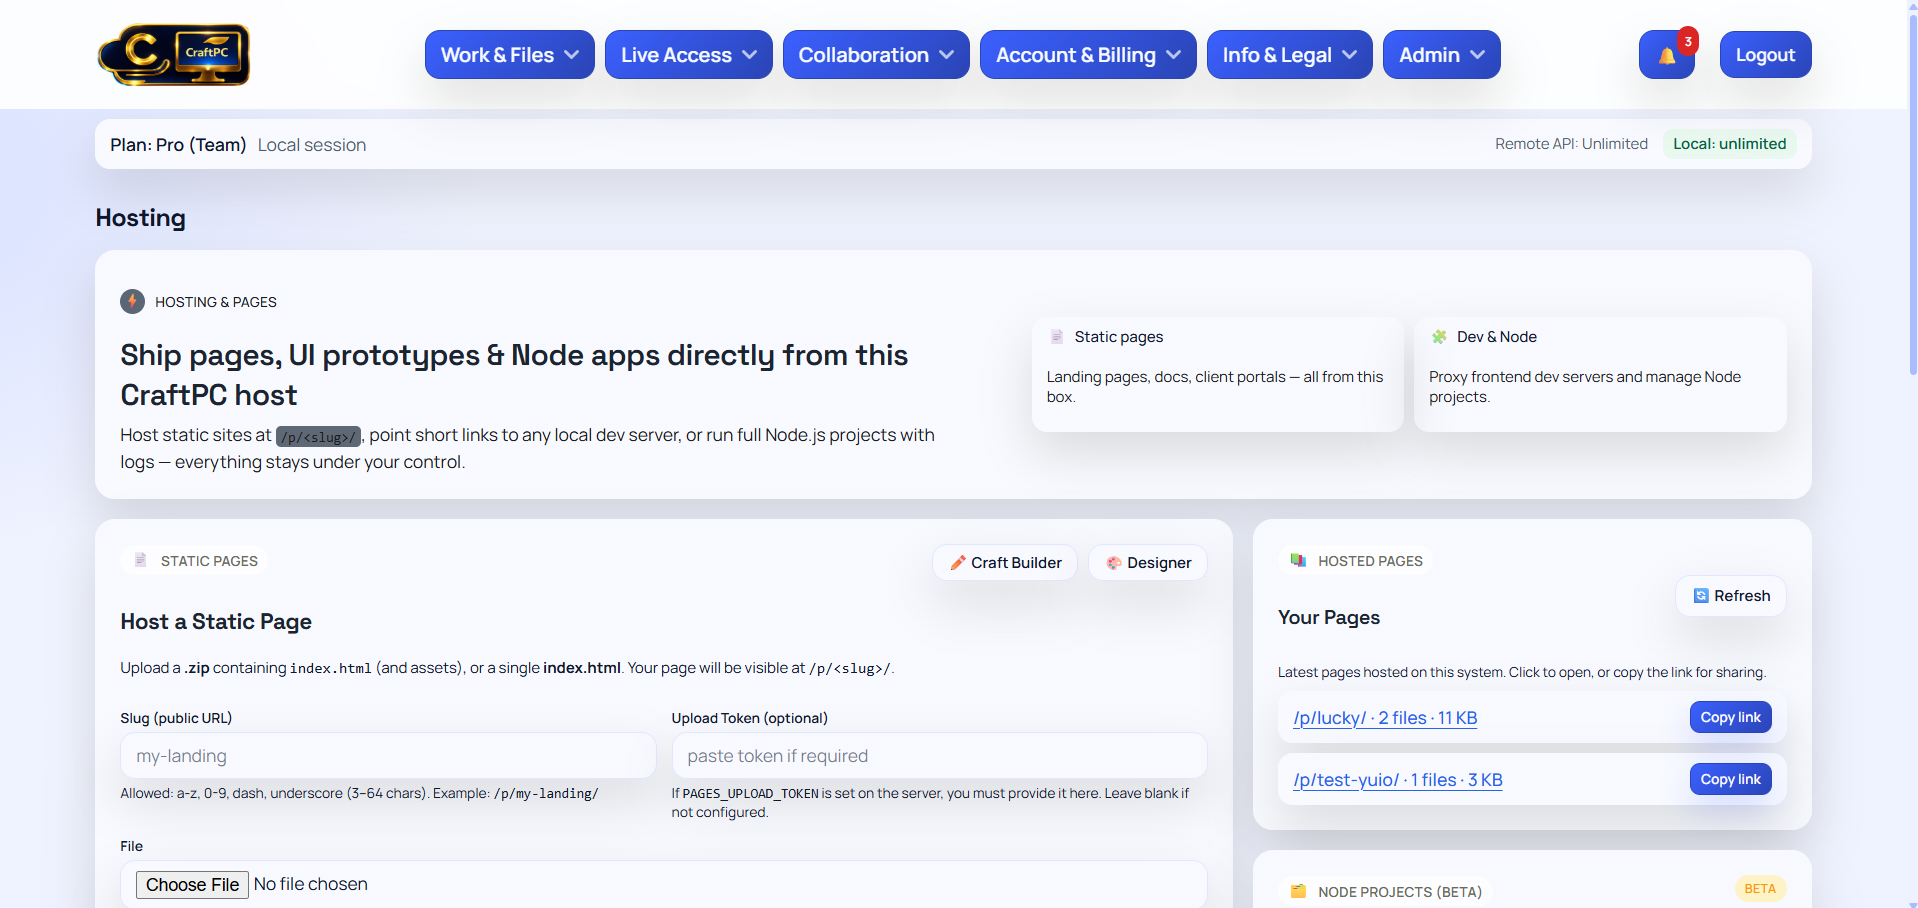Click the Hosted Pages section icon

click(x=1298, y=560)
